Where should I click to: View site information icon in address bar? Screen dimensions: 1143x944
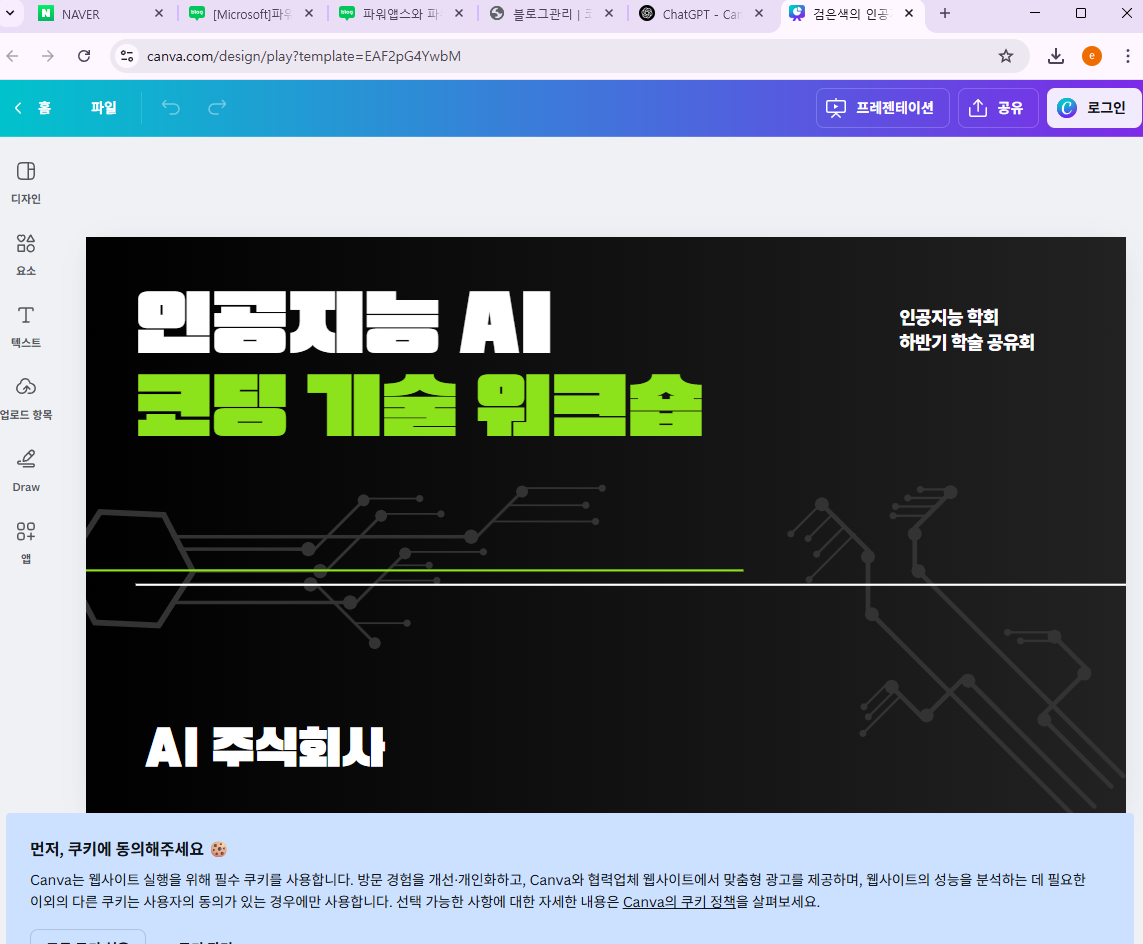pos(127,56)
